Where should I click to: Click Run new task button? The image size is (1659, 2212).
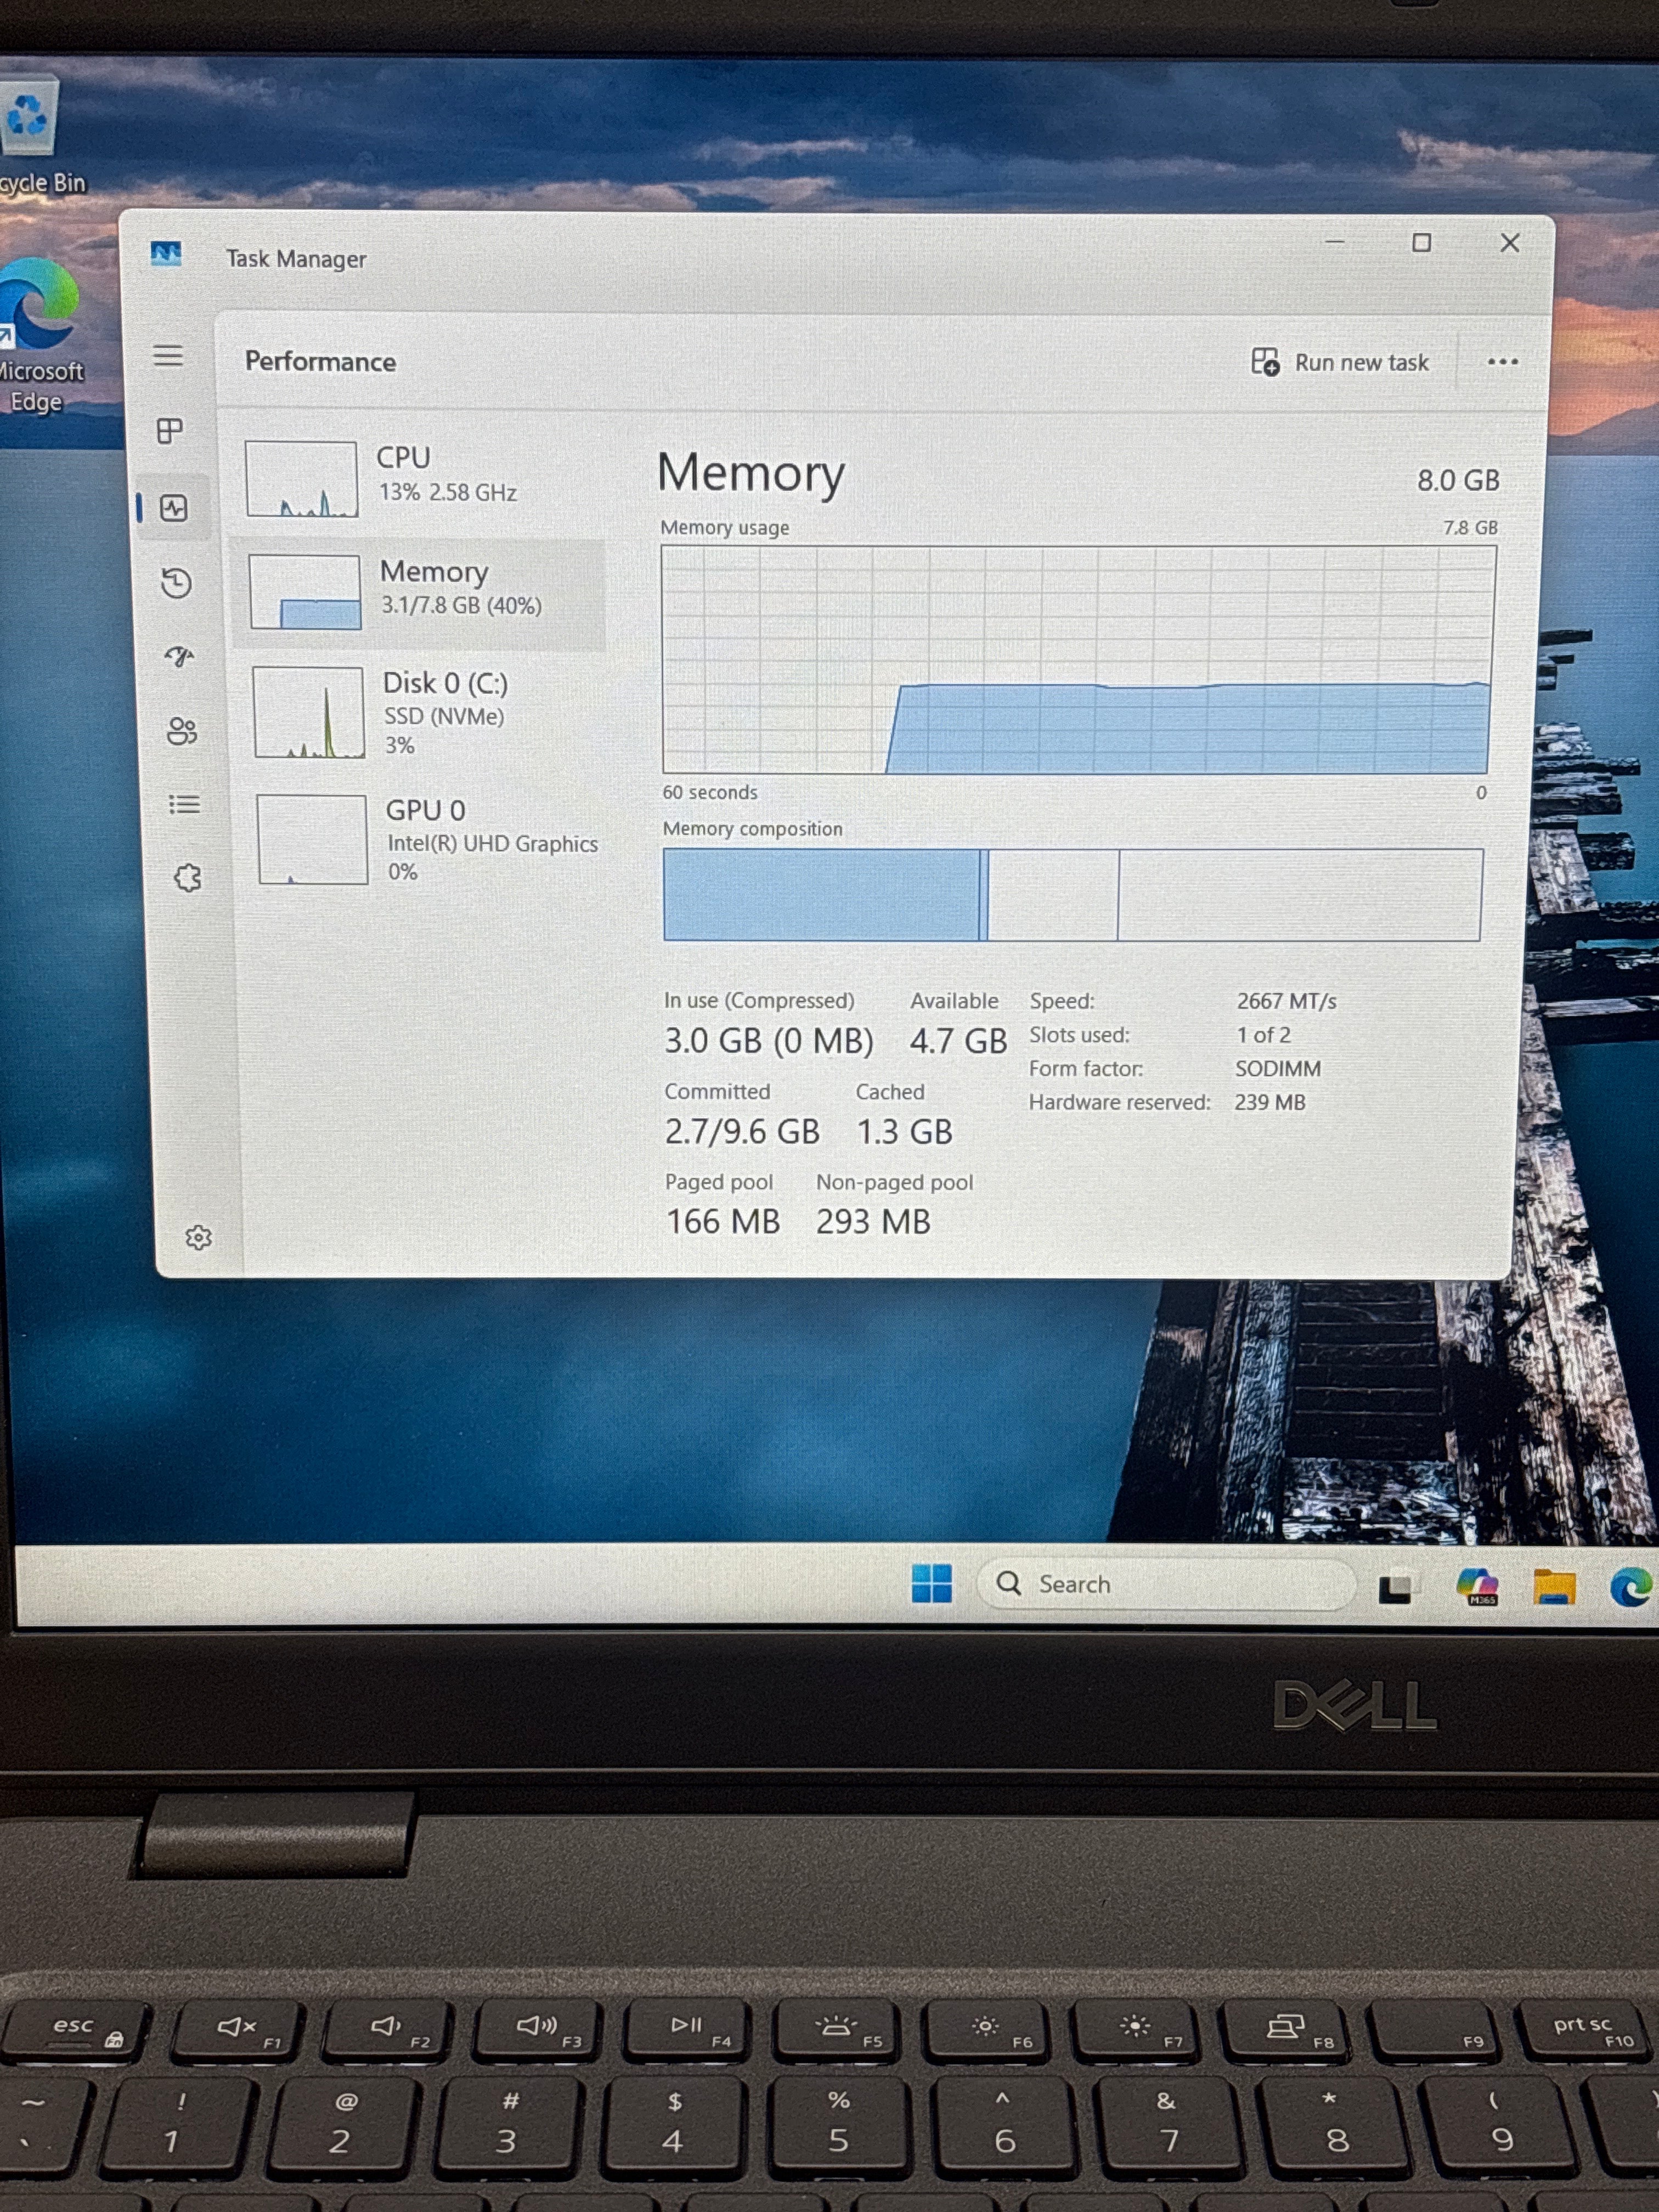(1340, 362)
